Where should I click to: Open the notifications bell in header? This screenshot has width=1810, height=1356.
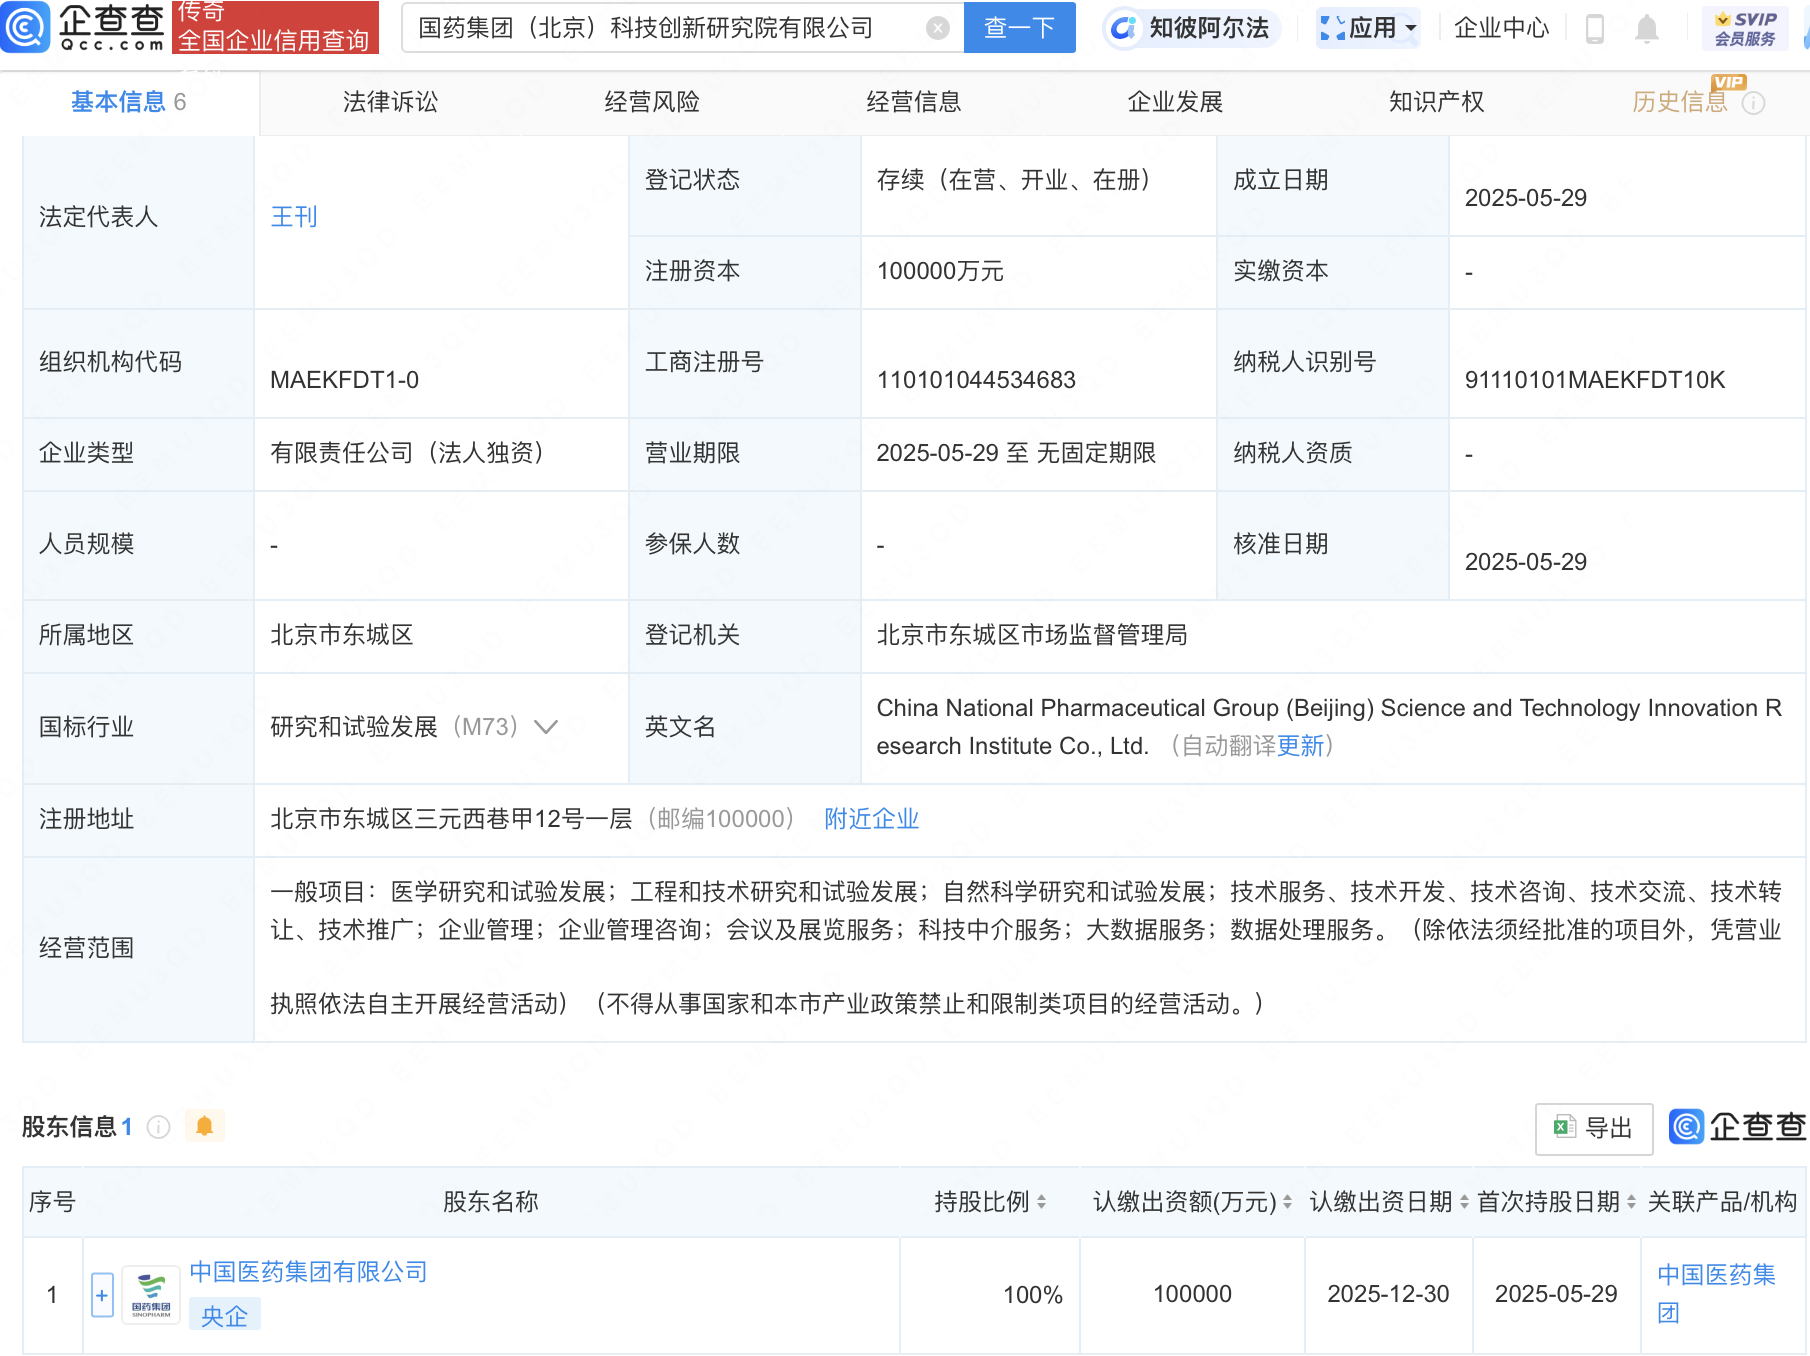click(x=1646, y=29)
